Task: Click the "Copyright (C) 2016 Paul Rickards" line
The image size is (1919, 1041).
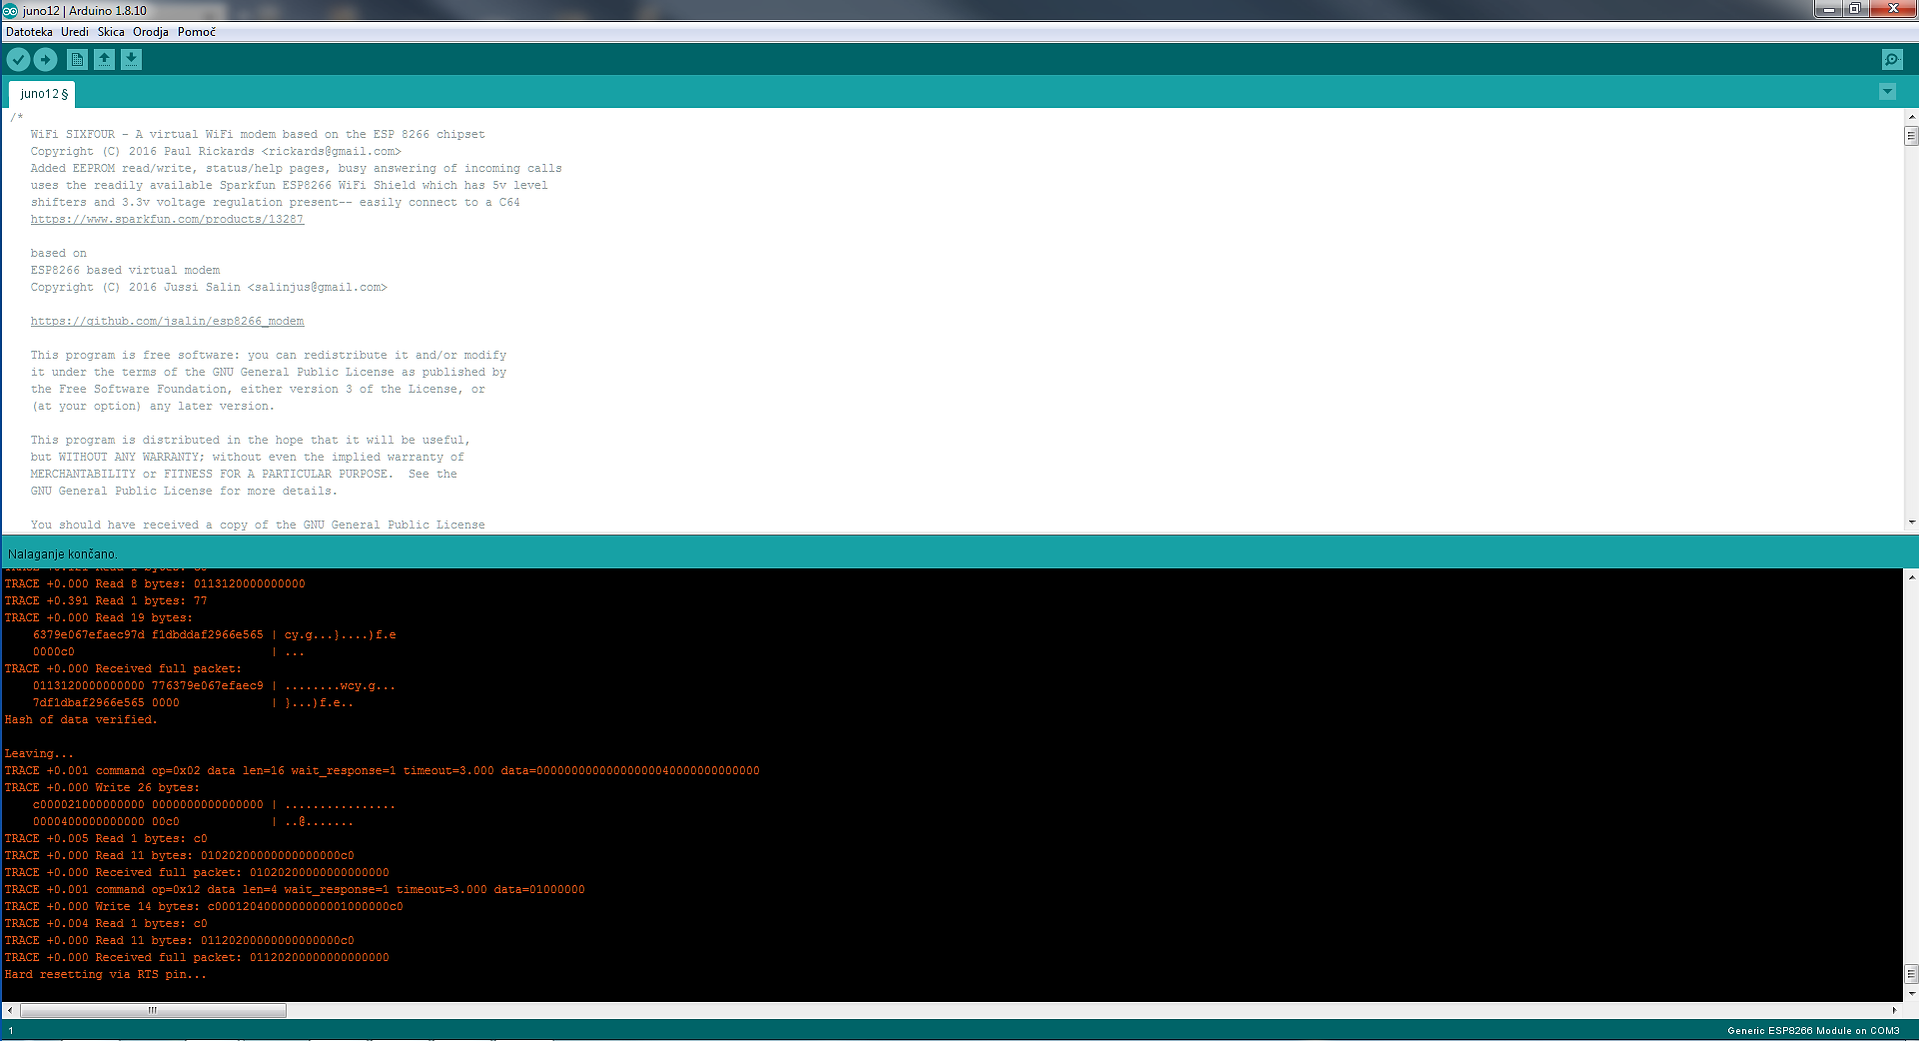Action: click(x=215, y=151)
